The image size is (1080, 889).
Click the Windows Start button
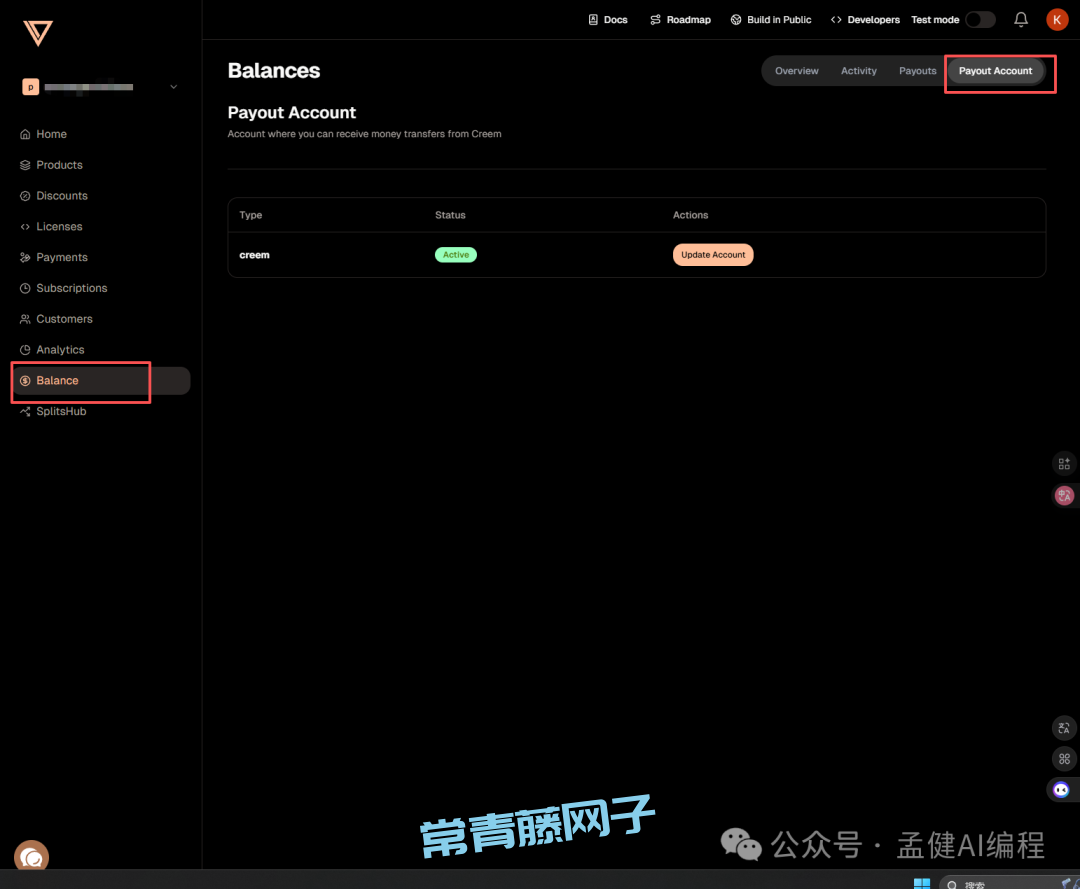[921, 883]
